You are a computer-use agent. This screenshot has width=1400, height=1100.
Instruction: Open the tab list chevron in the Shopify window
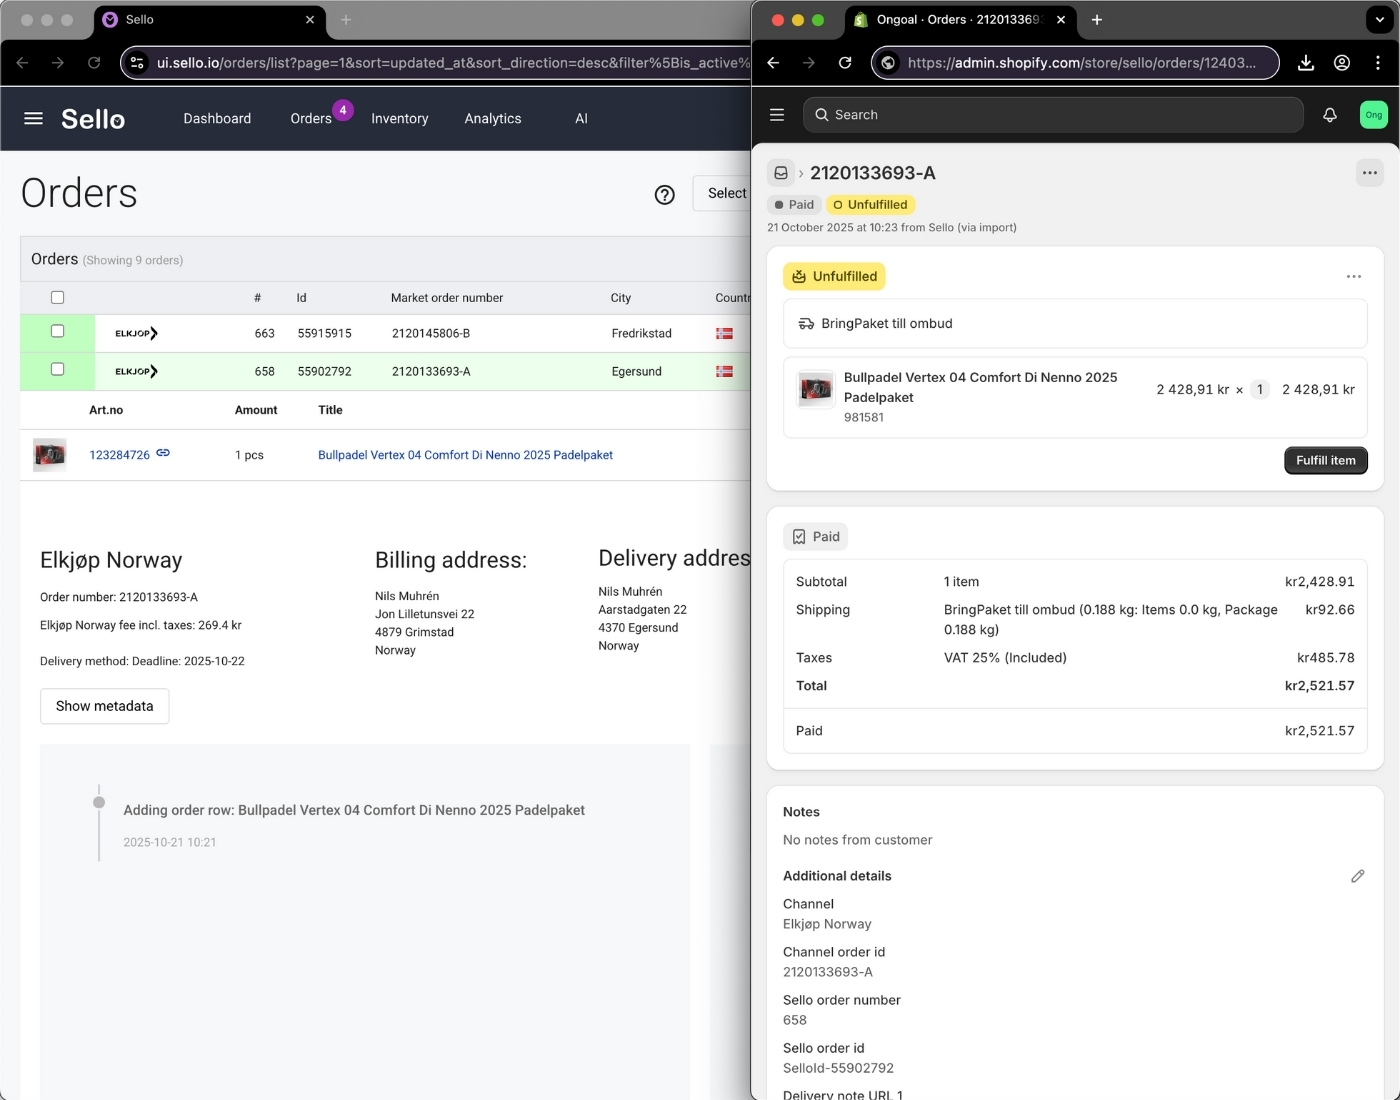(1379, 19)
